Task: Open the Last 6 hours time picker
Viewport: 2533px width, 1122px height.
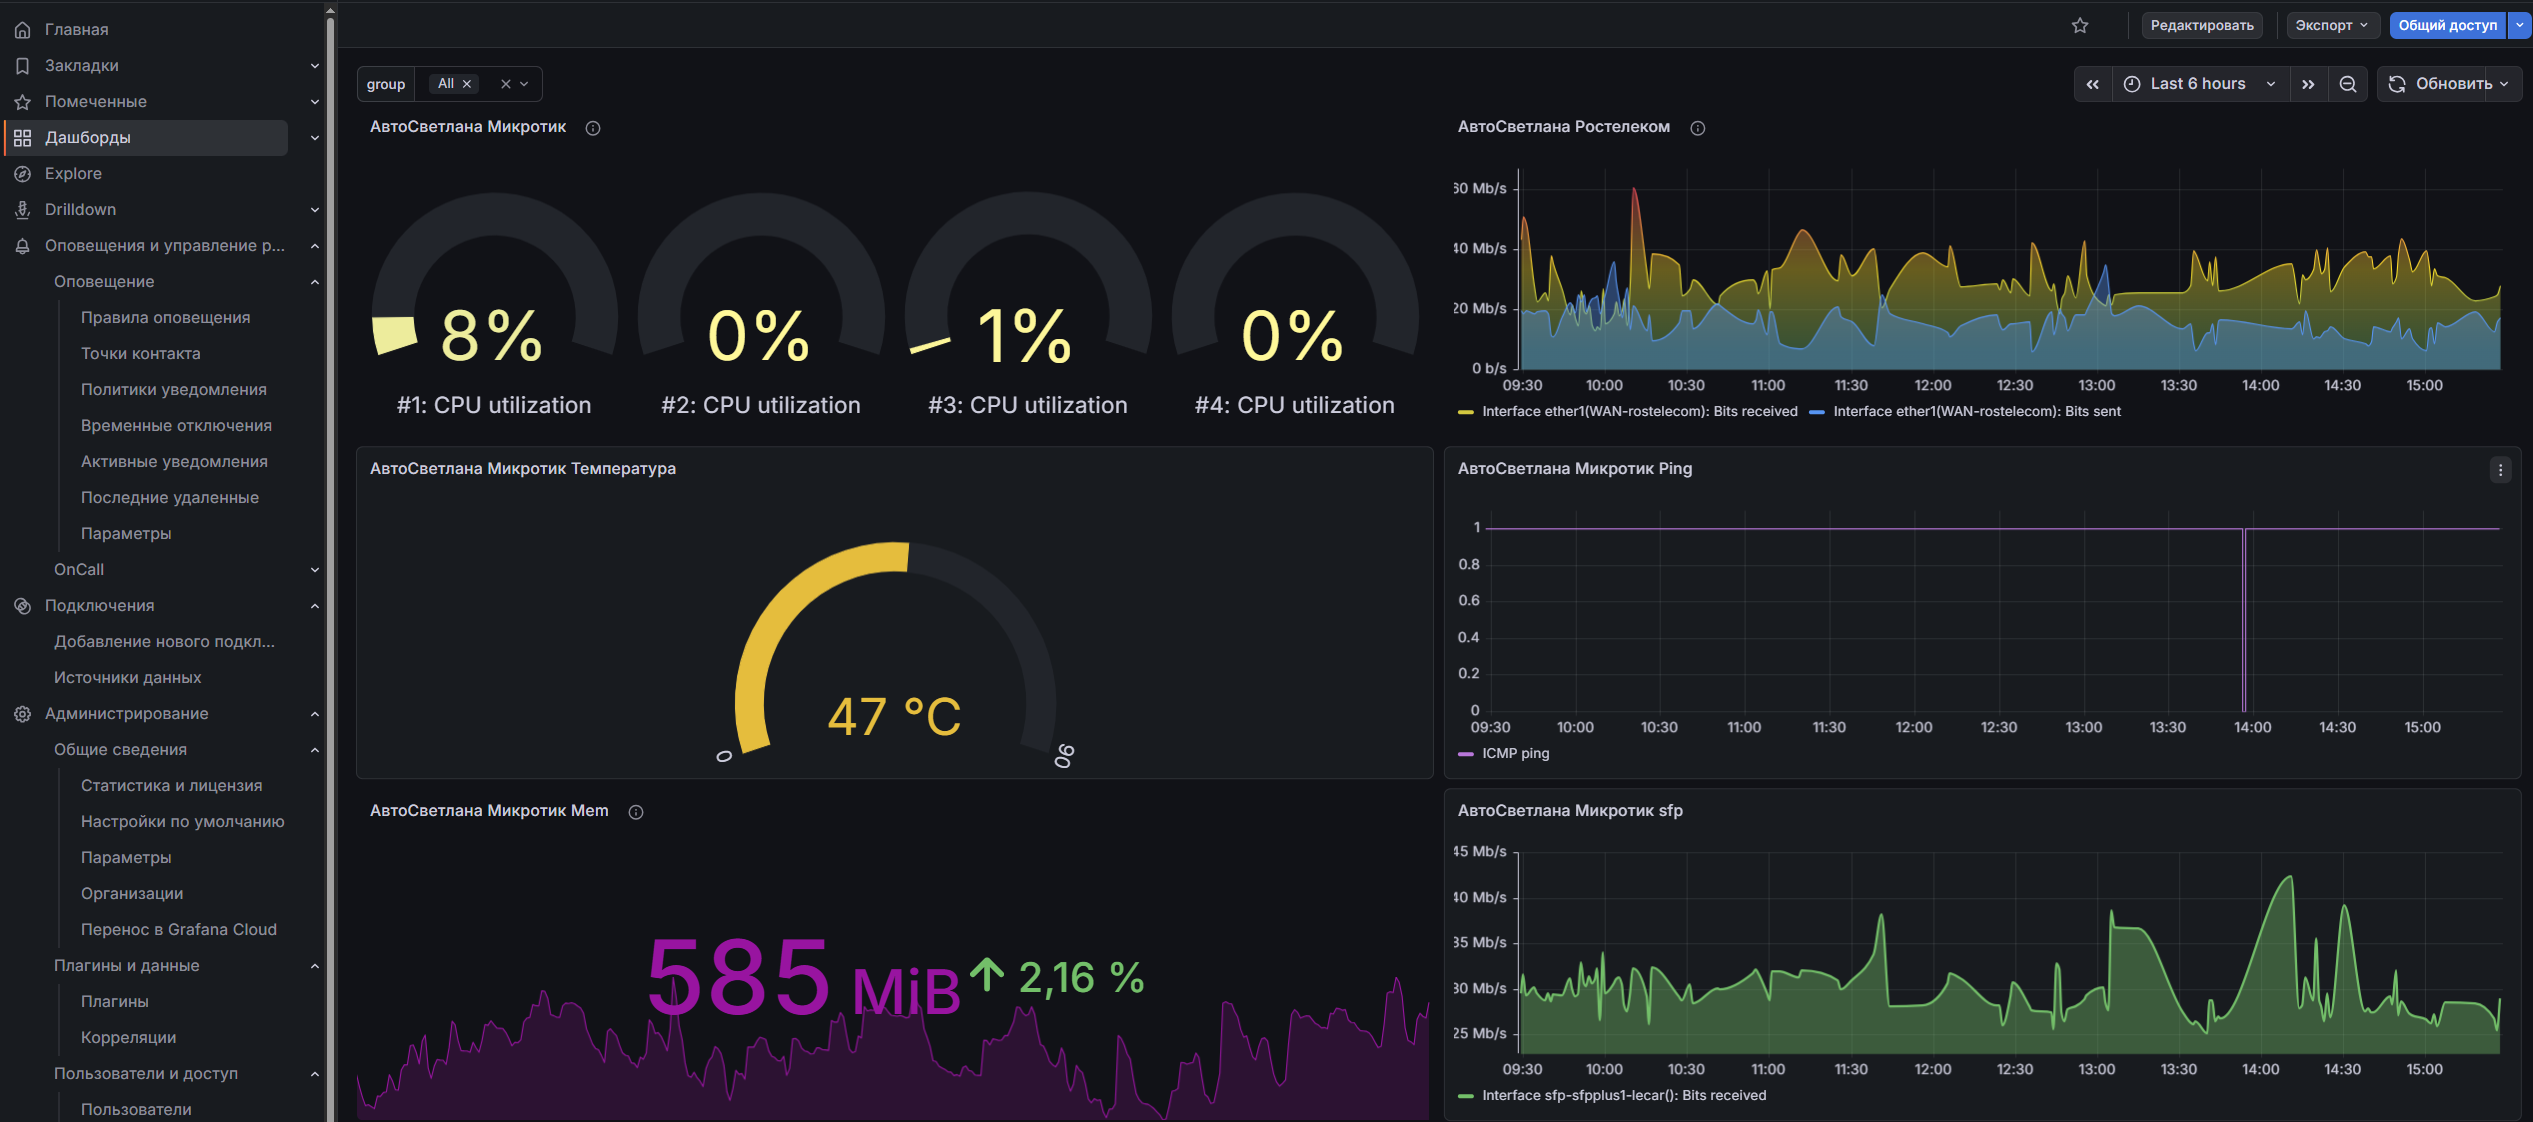Action: tap(2200, 84)
